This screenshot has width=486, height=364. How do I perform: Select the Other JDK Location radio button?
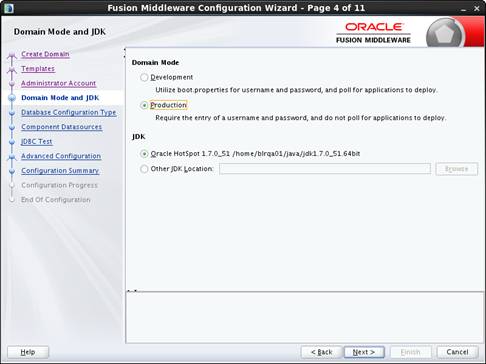coord(144,169)
